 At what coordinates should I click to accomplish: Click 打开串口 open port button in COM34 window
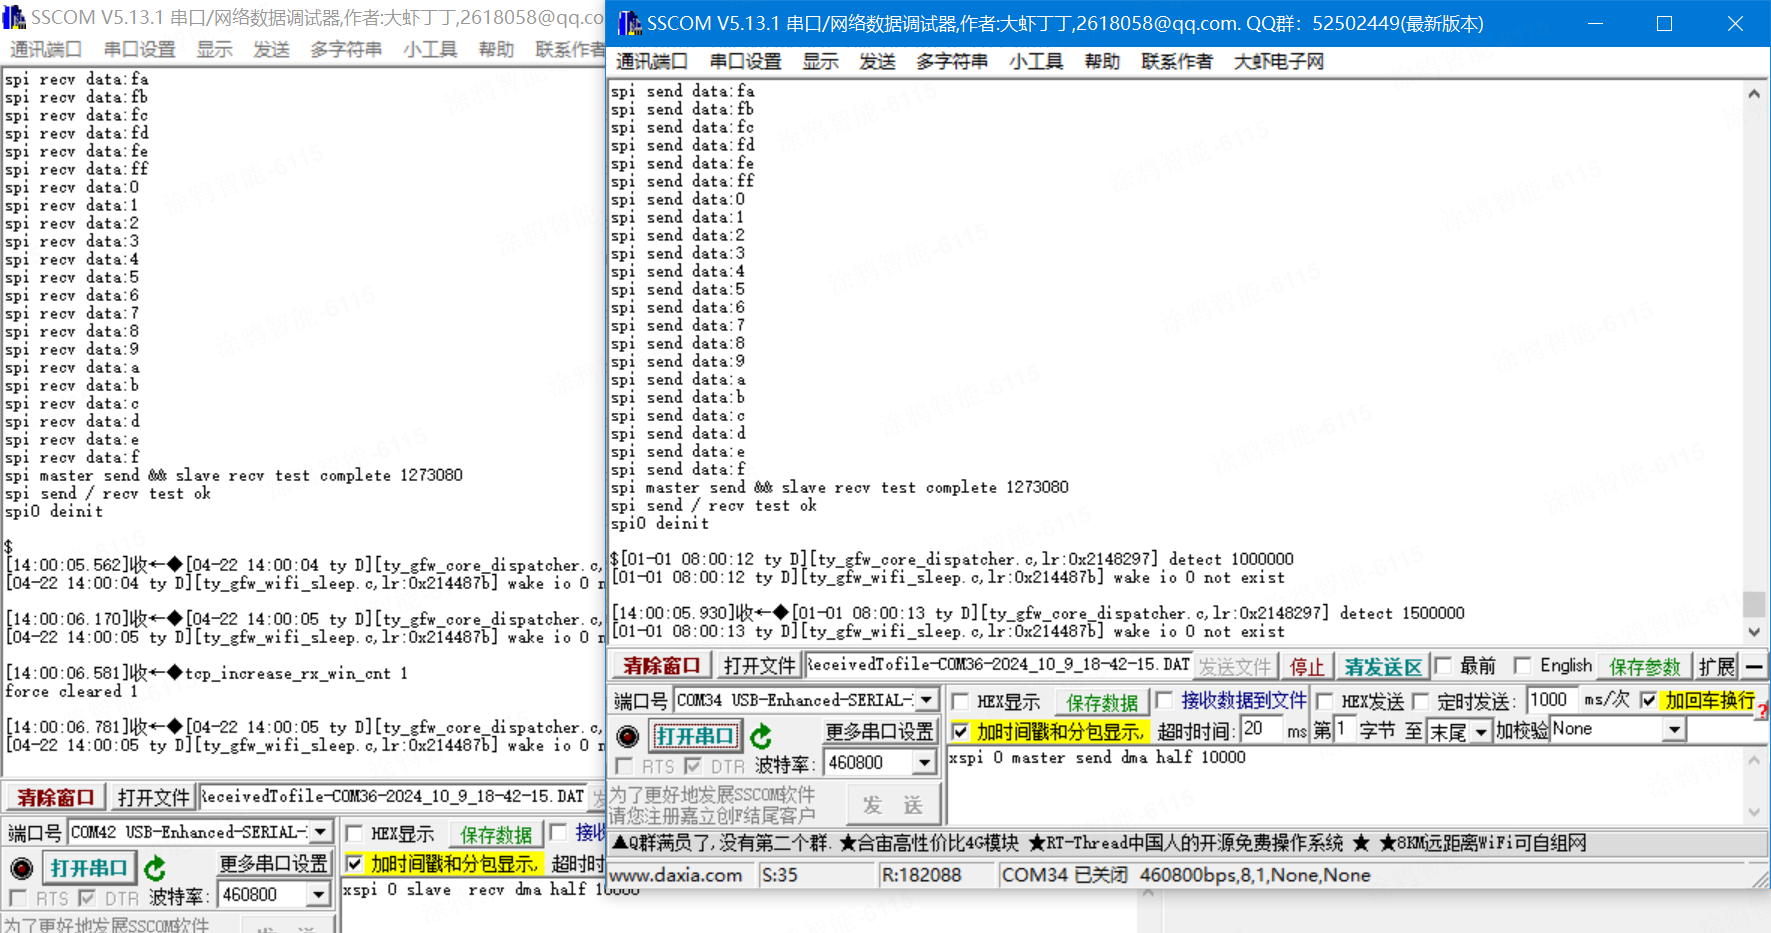694,736
